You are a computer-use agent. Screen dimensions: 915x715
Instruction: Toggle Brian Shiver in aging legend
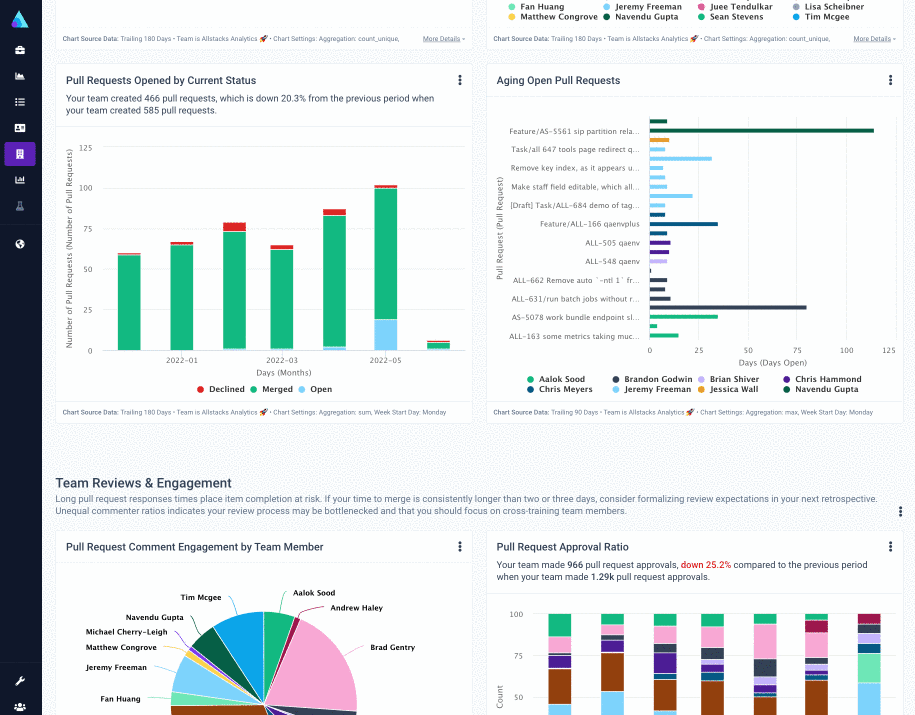[x=729, y=379]
